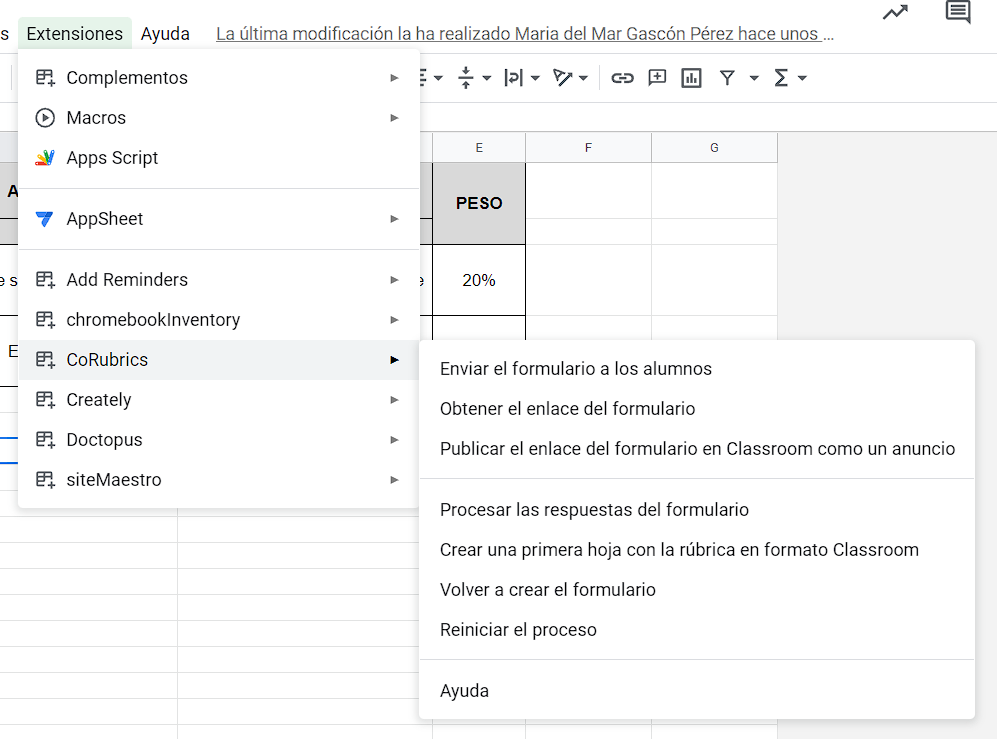The image size is (997, 739).
Task: Open the text rotation dropdown
Action: (570, 78)
